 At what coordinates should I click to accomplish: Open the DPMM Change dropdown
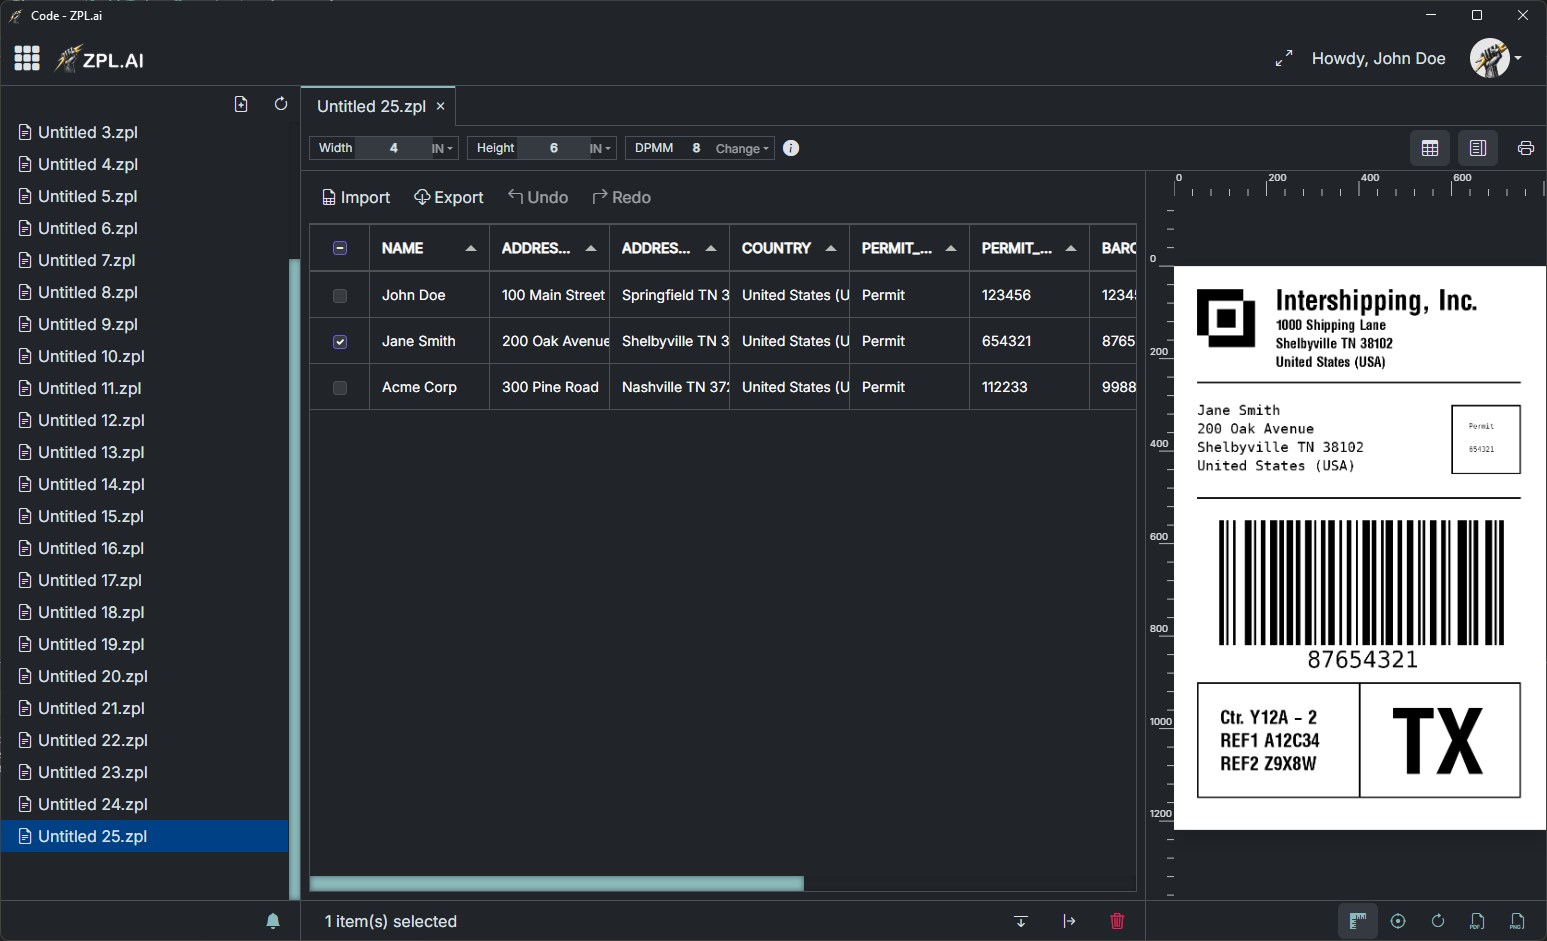coord(740,147)
